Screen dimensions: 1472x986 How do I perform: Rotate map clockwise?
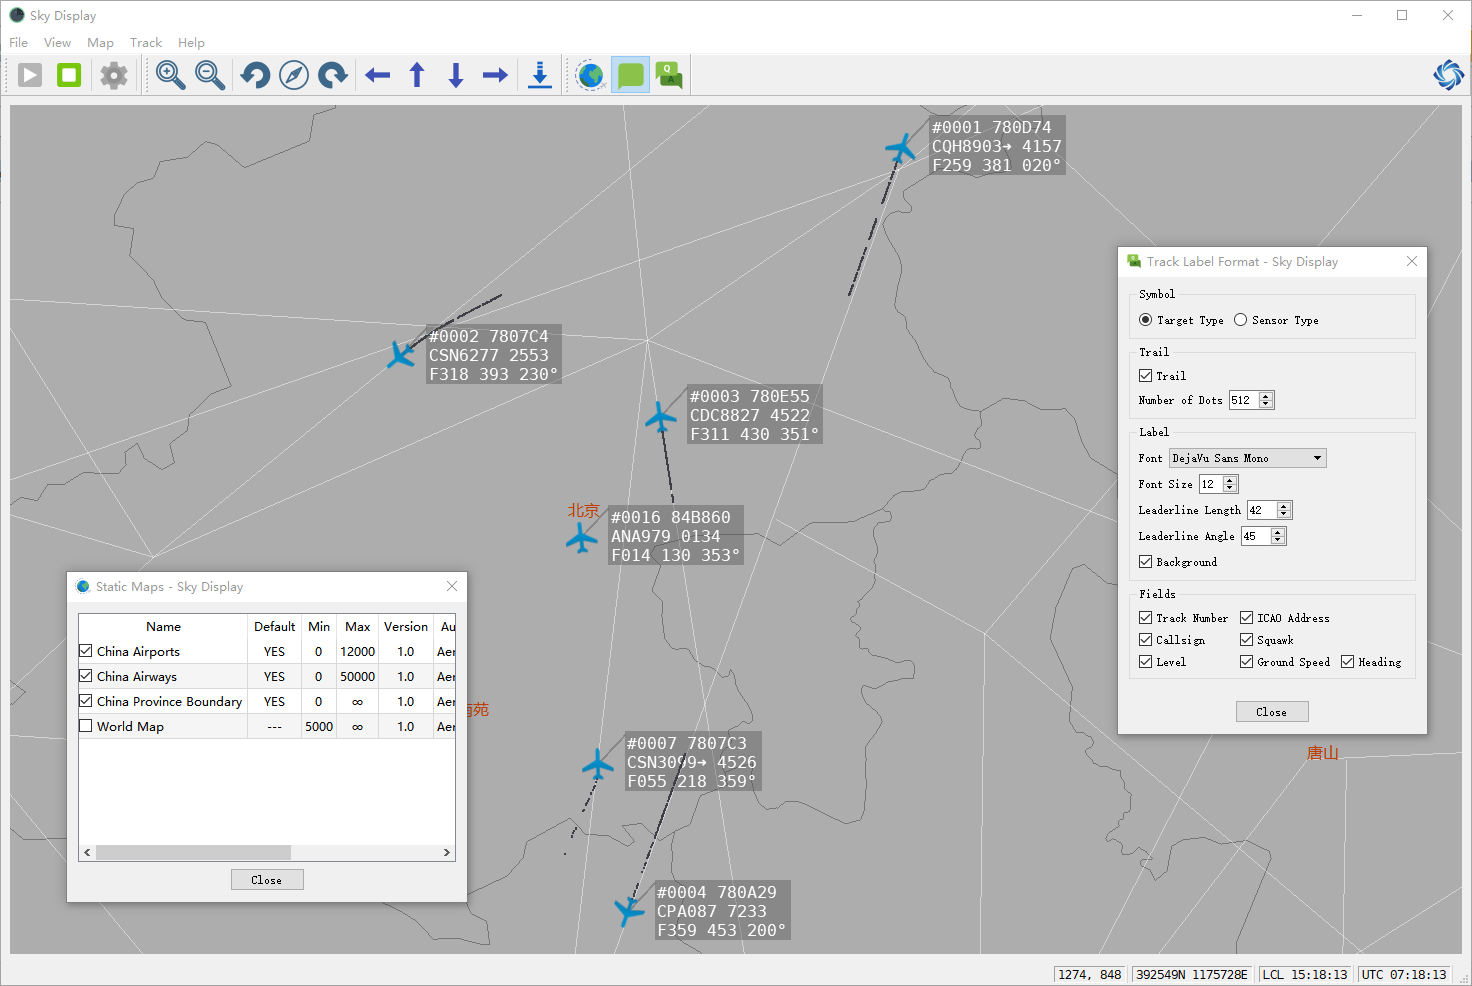[x=332, y=75]
